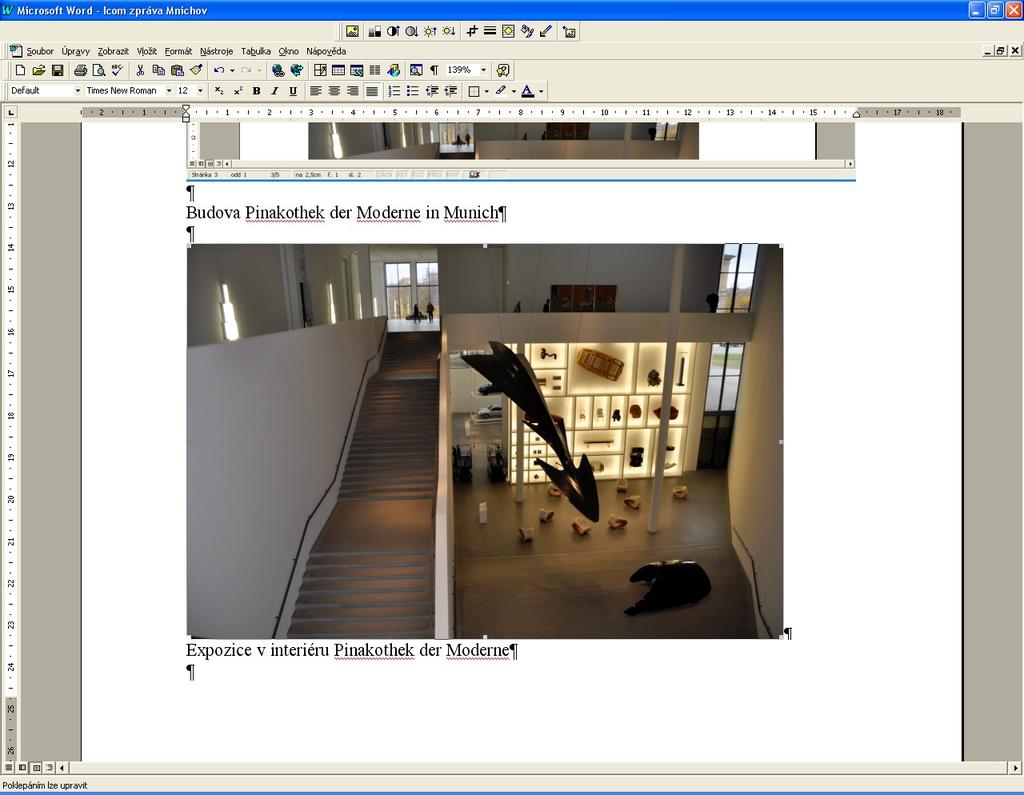
Task: Increase picture brightness
Action: click(x=430, y=31)
